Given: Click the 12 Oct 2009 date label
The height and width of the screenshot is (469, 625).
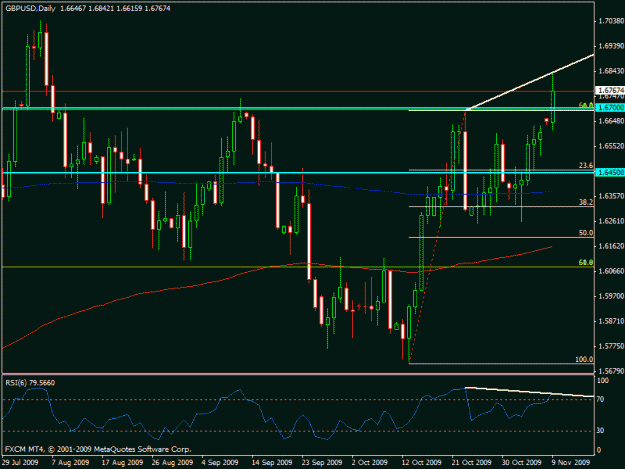Looking at the screenshot, I should [421, 462].
